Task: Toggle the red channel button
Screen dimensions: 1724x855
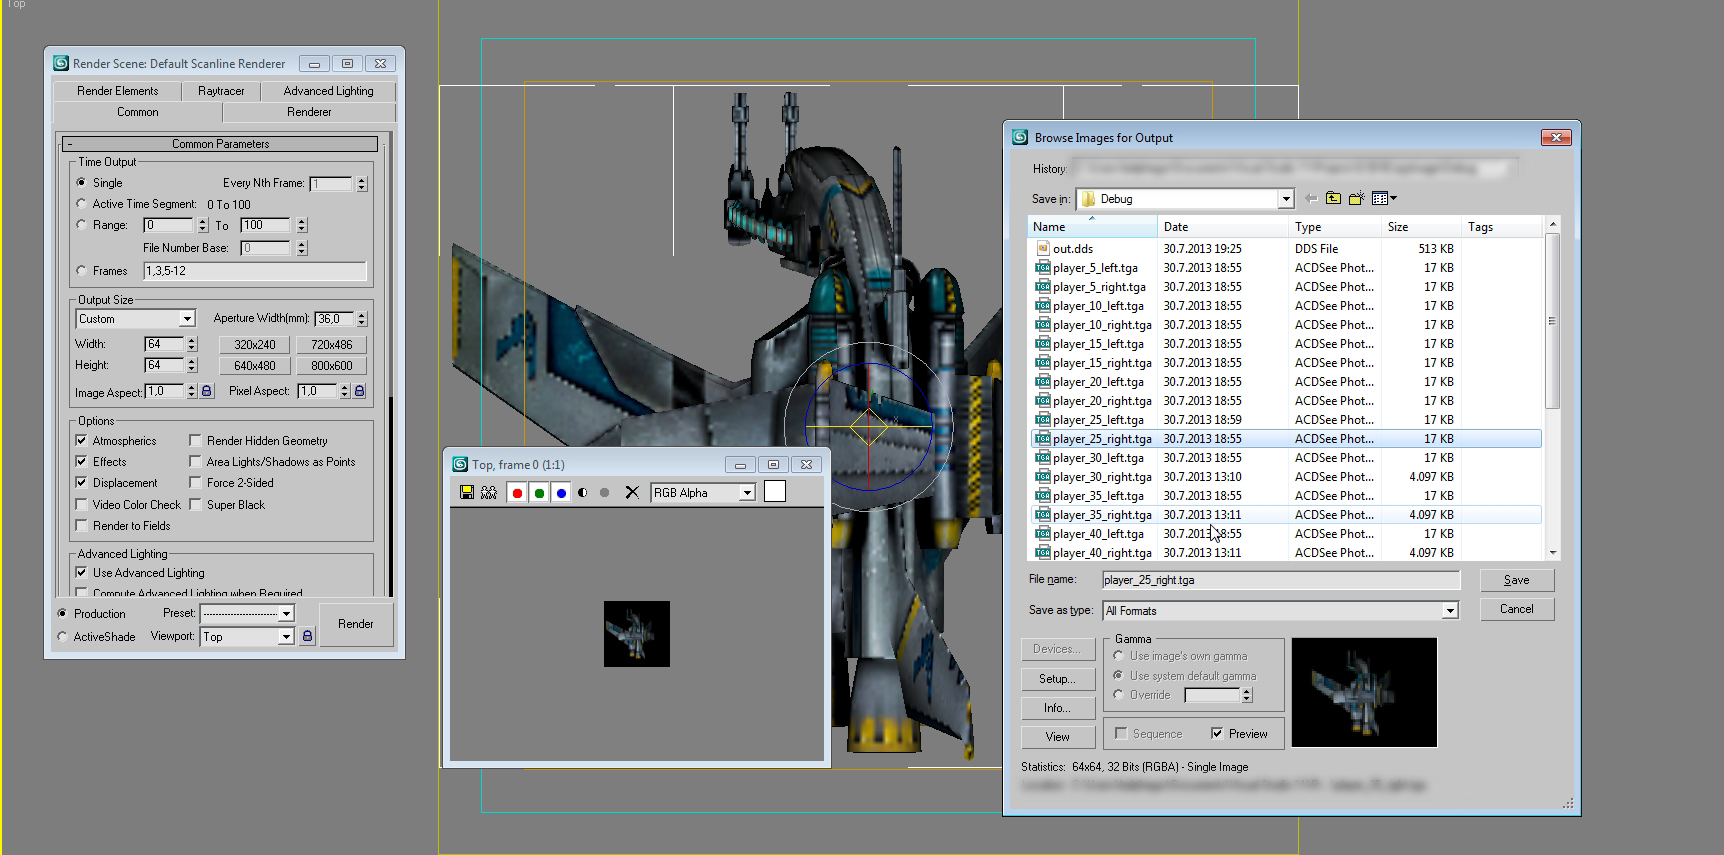Action: 517,492
